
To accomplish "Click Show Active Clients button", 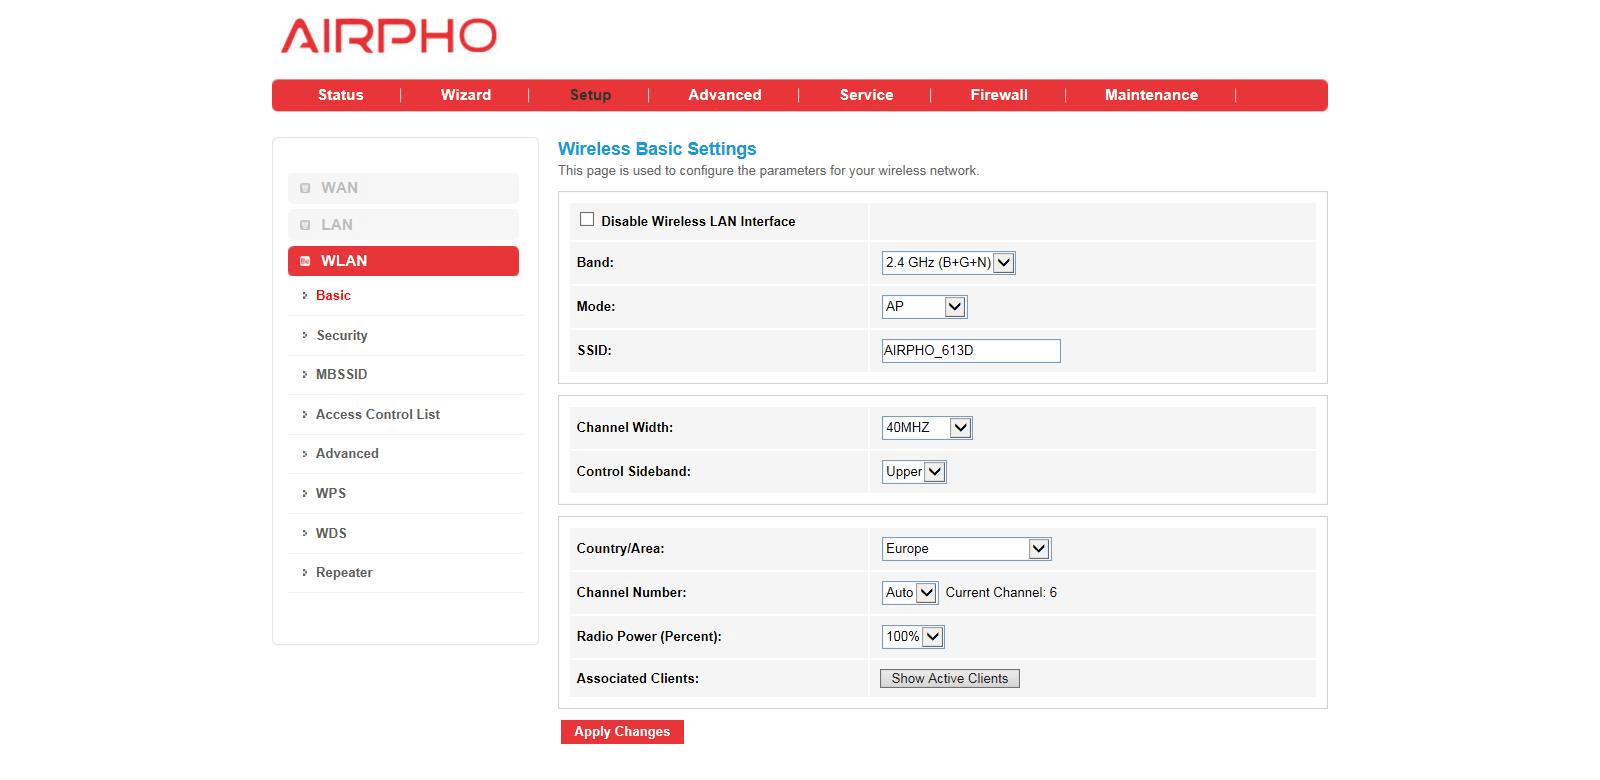I will pyautogui.click(x=949, y=679).
